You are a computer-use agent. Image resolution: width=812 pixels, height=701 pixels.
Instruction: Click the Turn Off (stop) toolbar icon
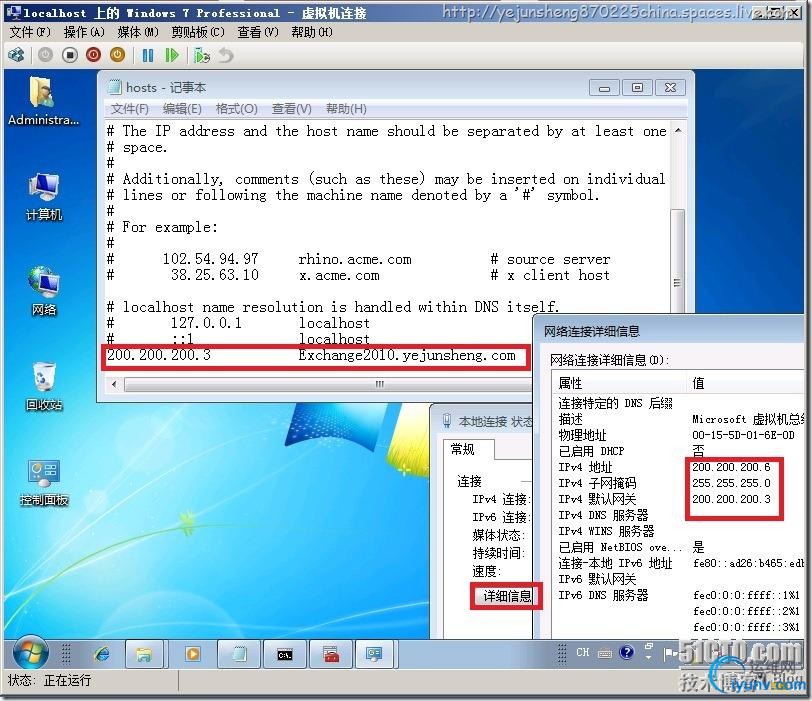[69, 55]
